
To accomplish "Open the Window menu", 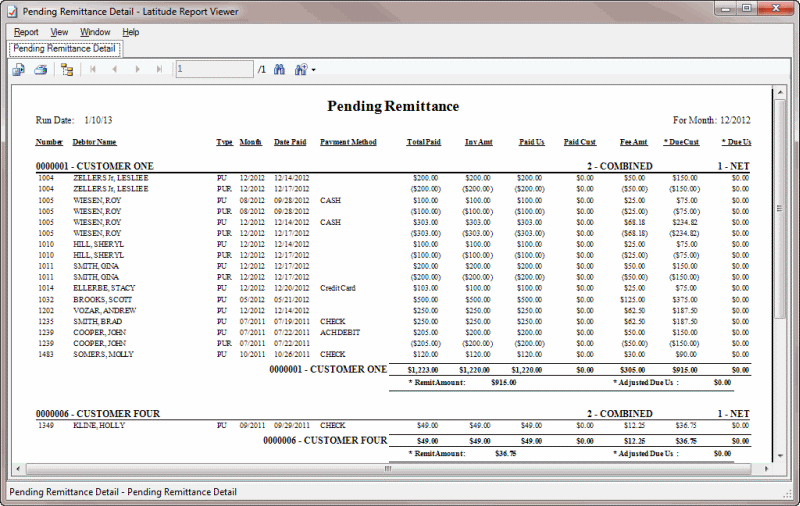I will 95,32.
